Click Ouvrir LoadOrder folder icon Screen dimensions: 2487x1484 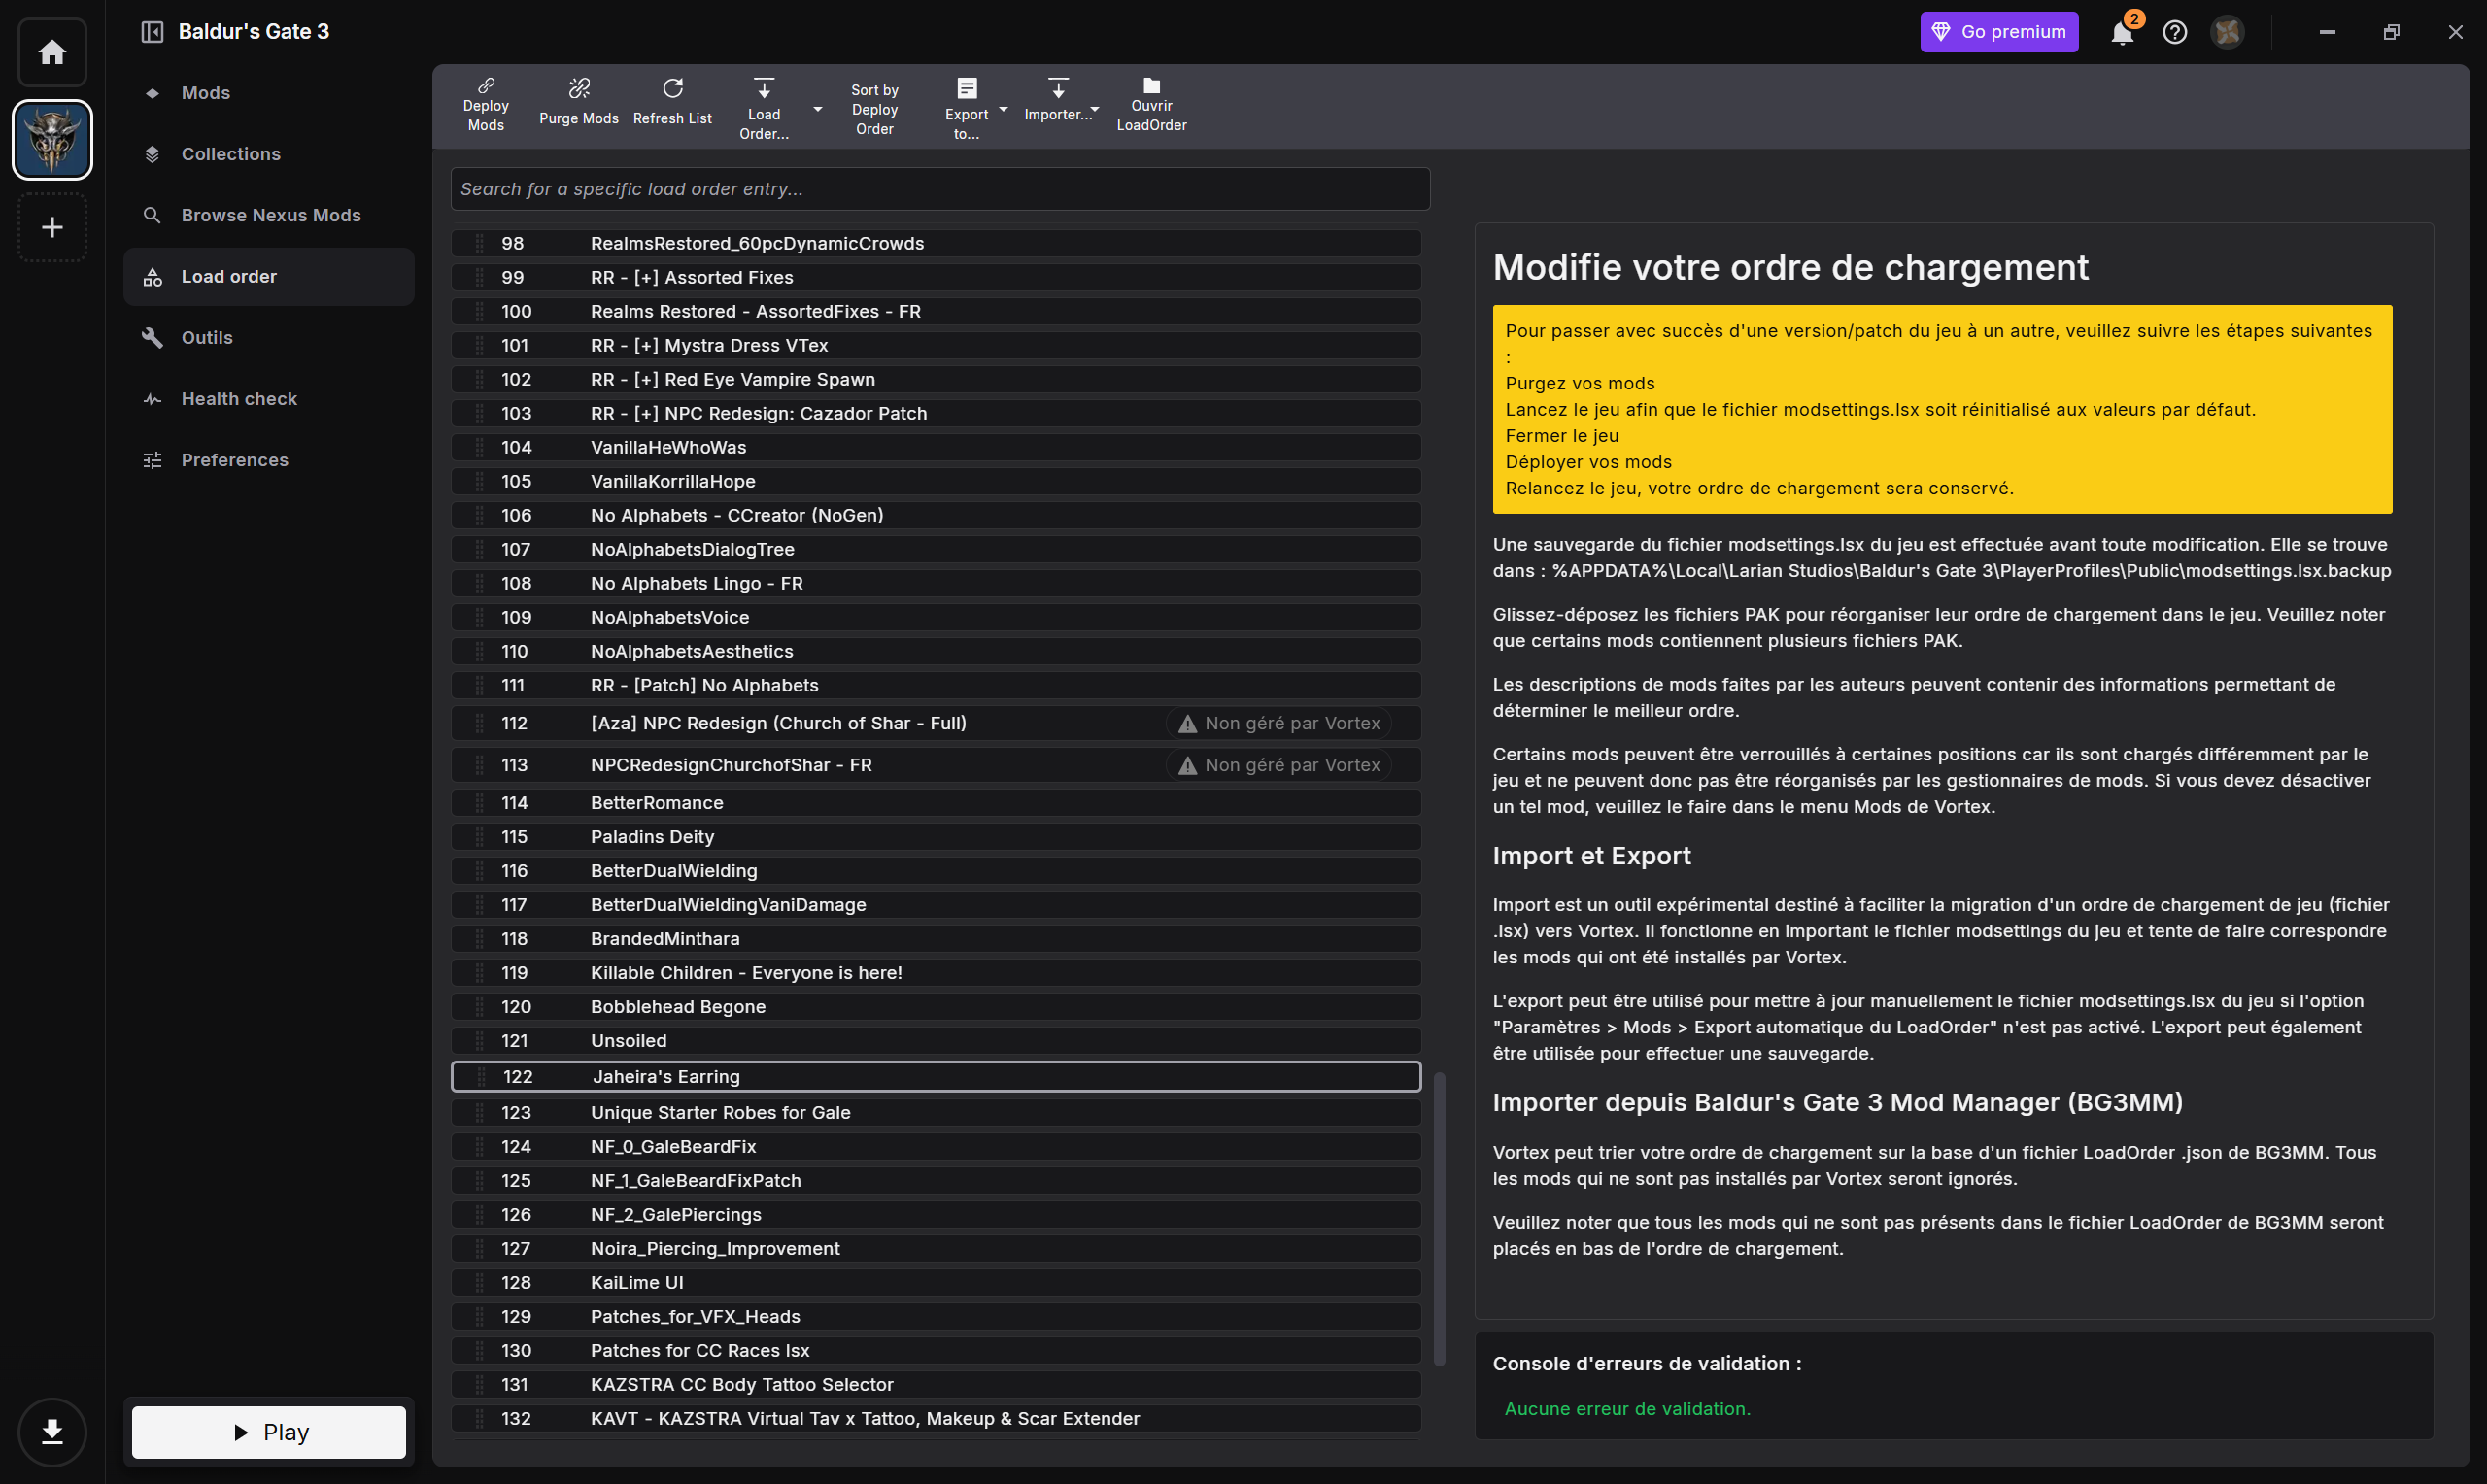(x=1152, y=104)
